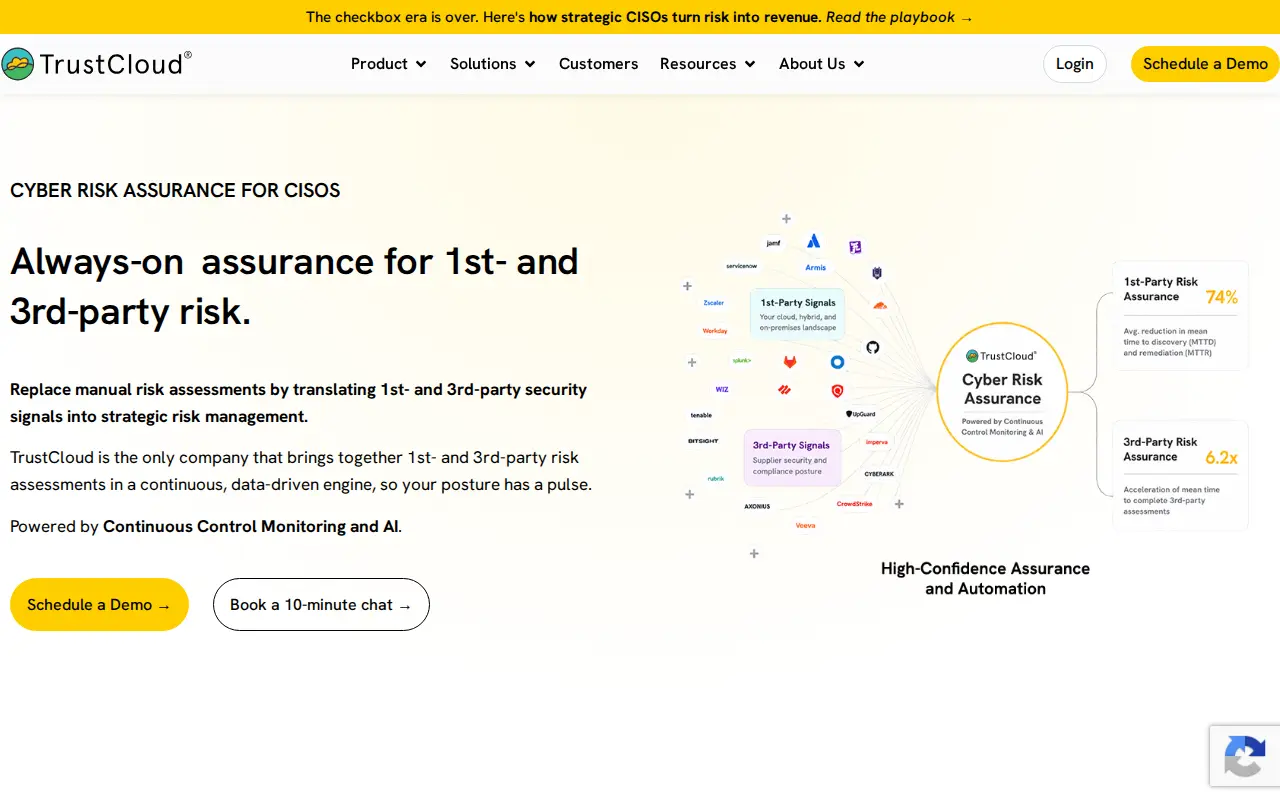Viewport: 1280px width, 800px height.
Task: Expand the Product menu chevron
Action: (421, 64)
